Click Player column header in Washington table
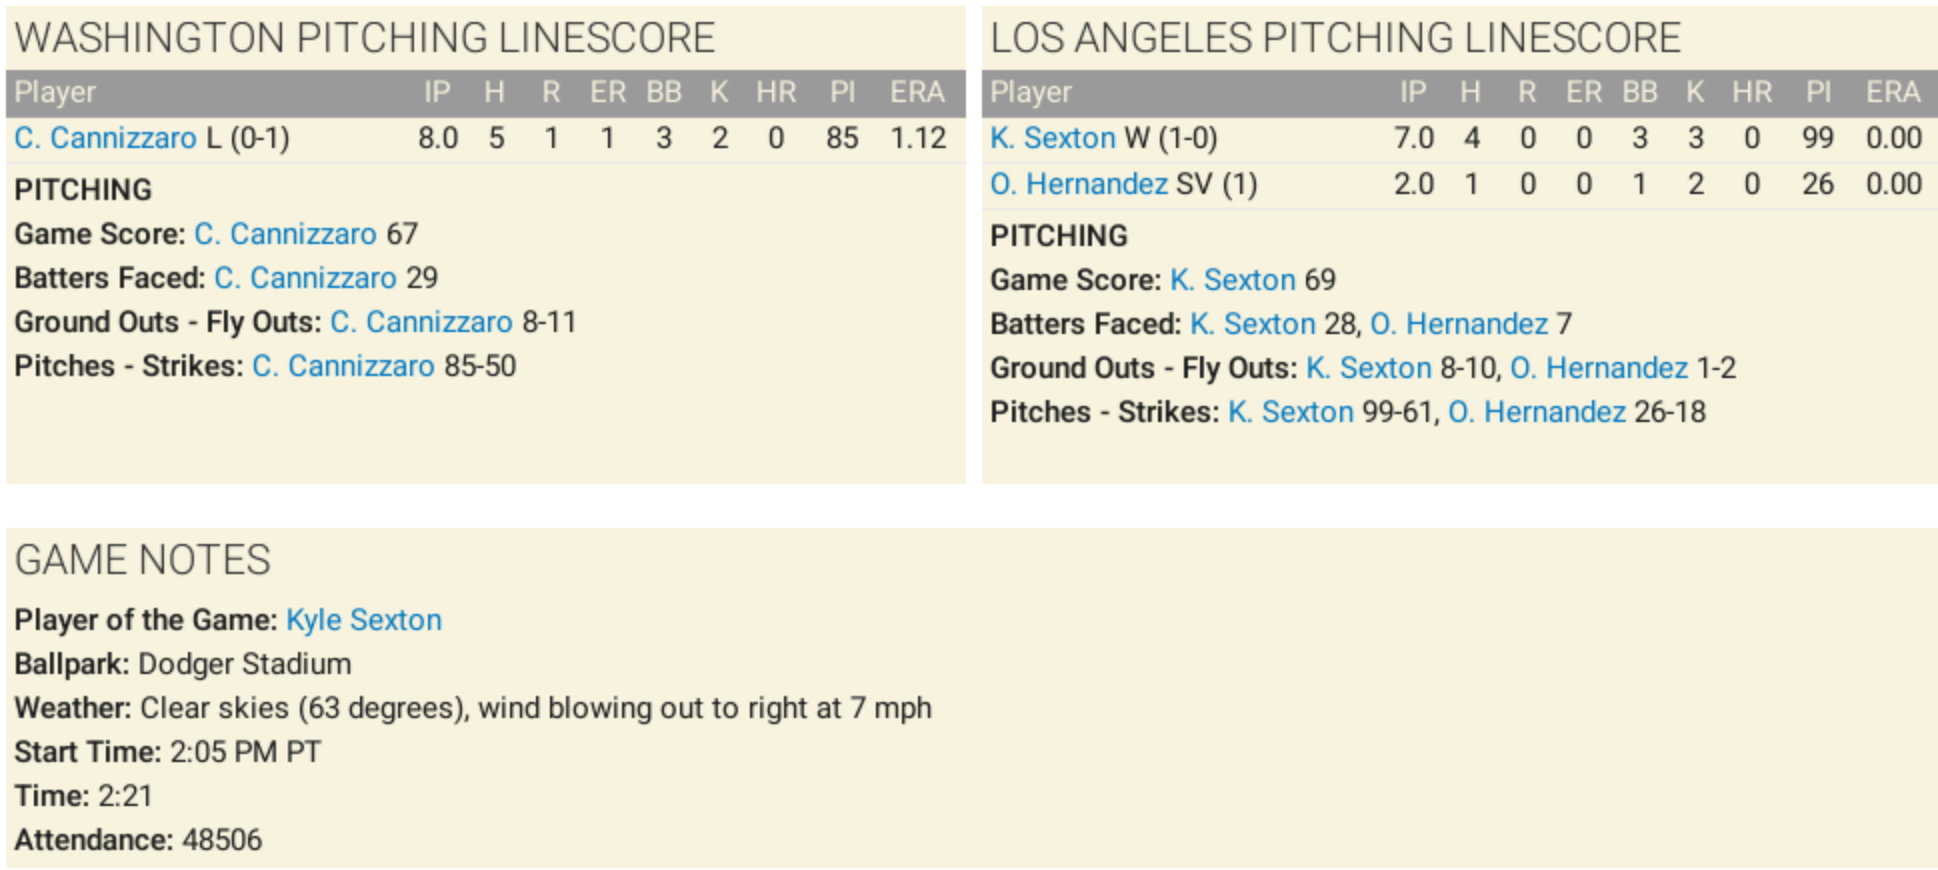Viewport: 1938px width, 870px height. [x=55, y=93]
